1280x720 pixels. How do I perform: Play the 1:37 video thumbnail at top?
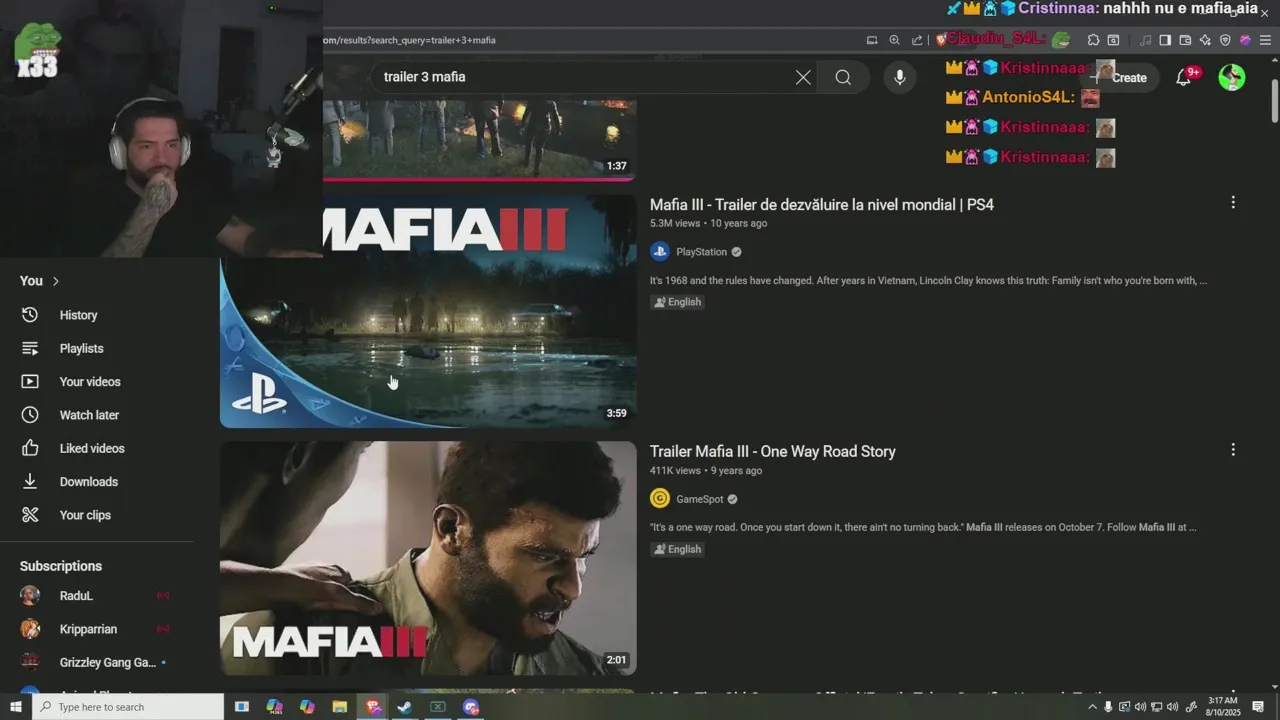pos(479,140)
